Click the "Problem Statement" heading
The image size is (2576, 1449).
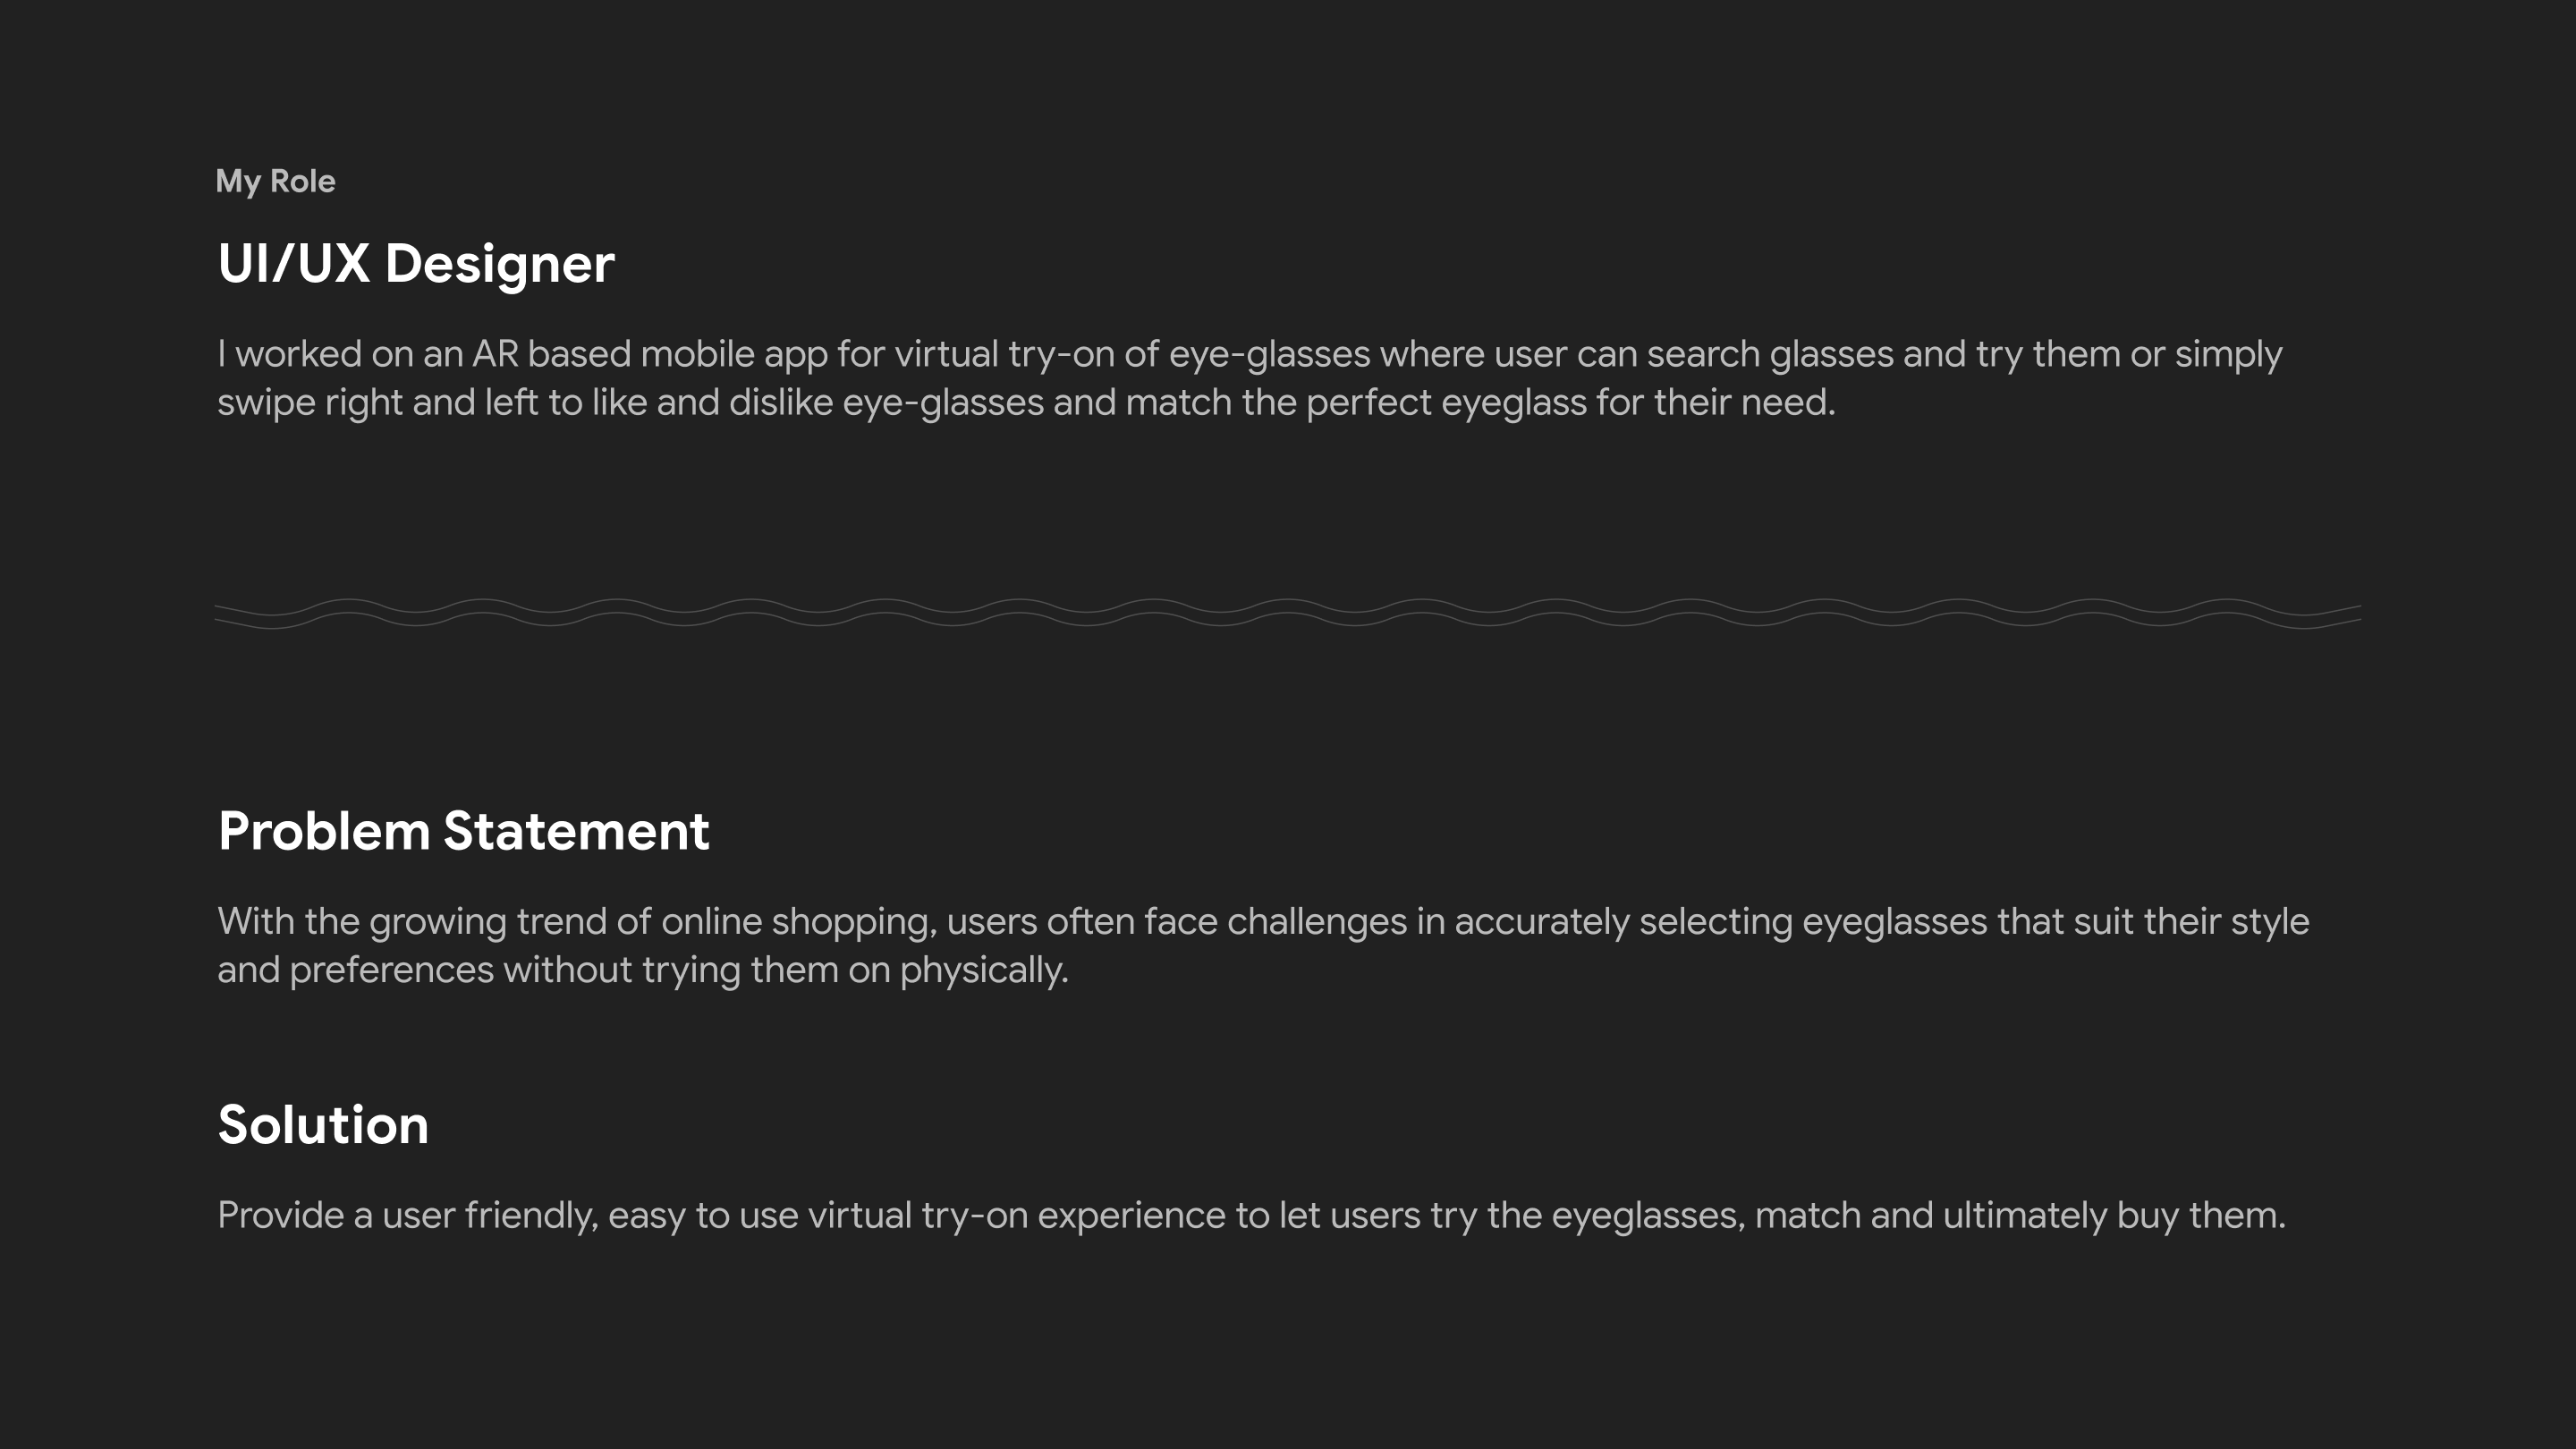464,831
